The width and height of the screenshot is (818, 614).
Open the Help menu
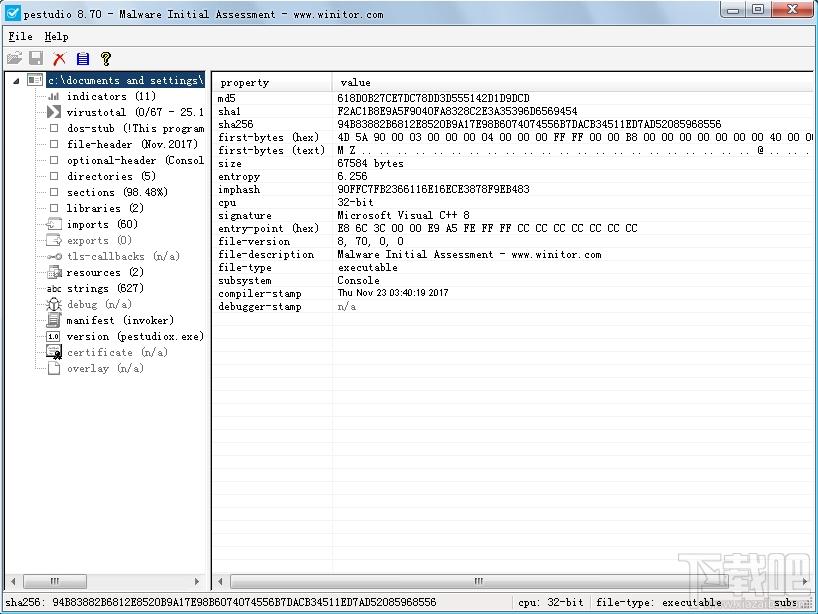point(56,37)
